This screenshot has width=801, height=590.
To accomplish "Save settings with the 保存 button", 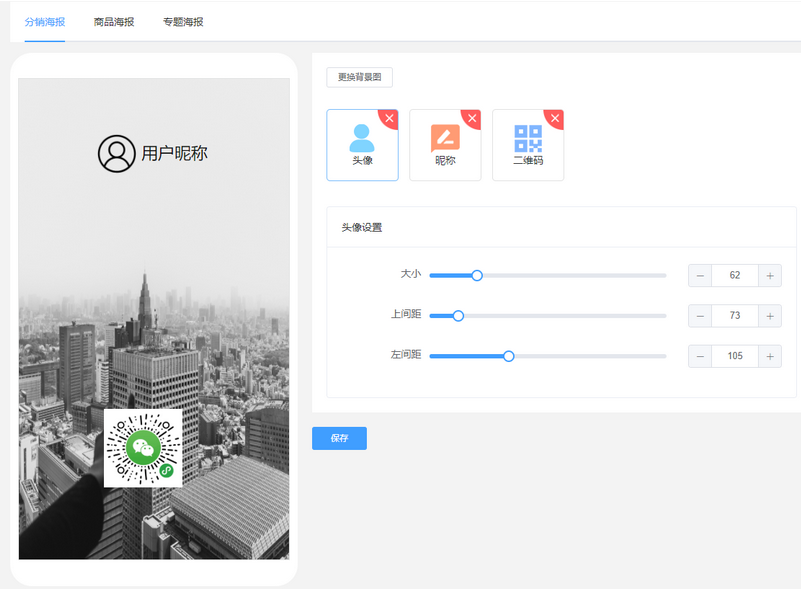I will pos(339,438).
